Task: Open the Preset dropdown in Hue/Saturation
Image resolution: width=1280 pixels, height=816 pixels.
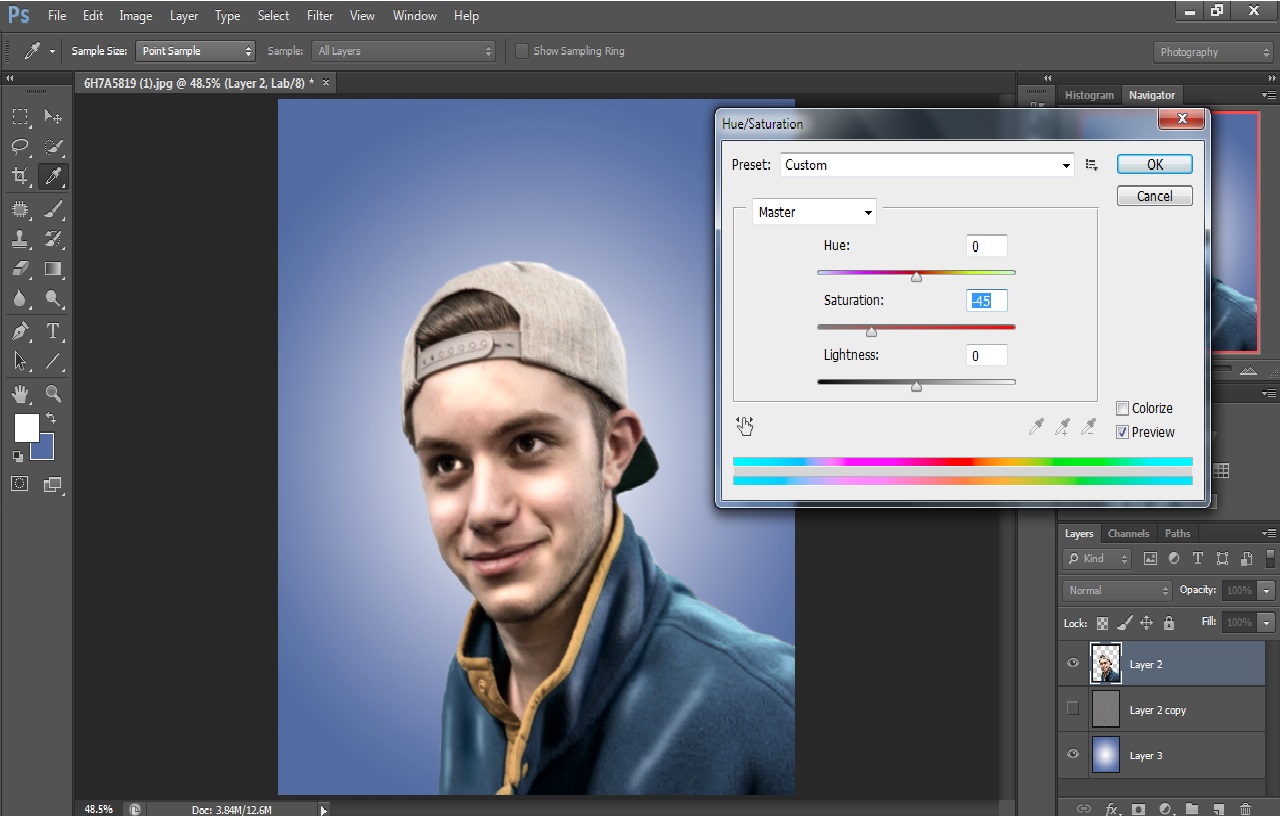Action: pos(927,165)
